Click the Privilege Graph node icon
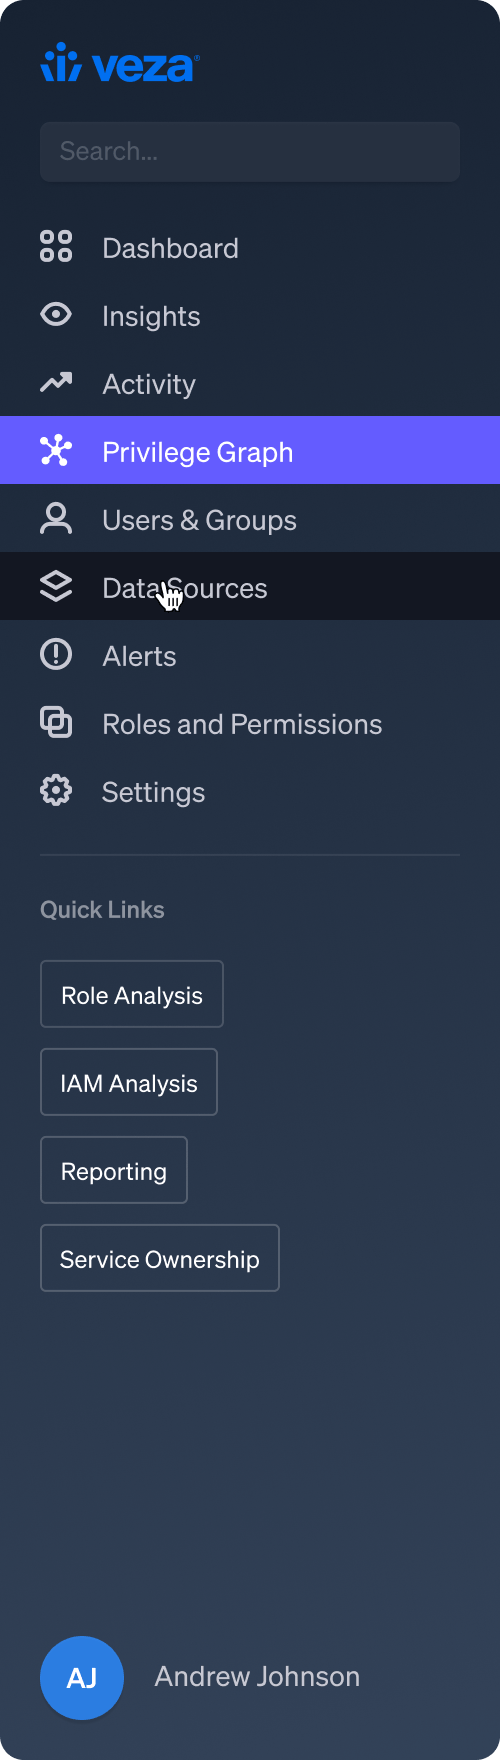Screen dimensions: 500x1760 tap(56, 450)
